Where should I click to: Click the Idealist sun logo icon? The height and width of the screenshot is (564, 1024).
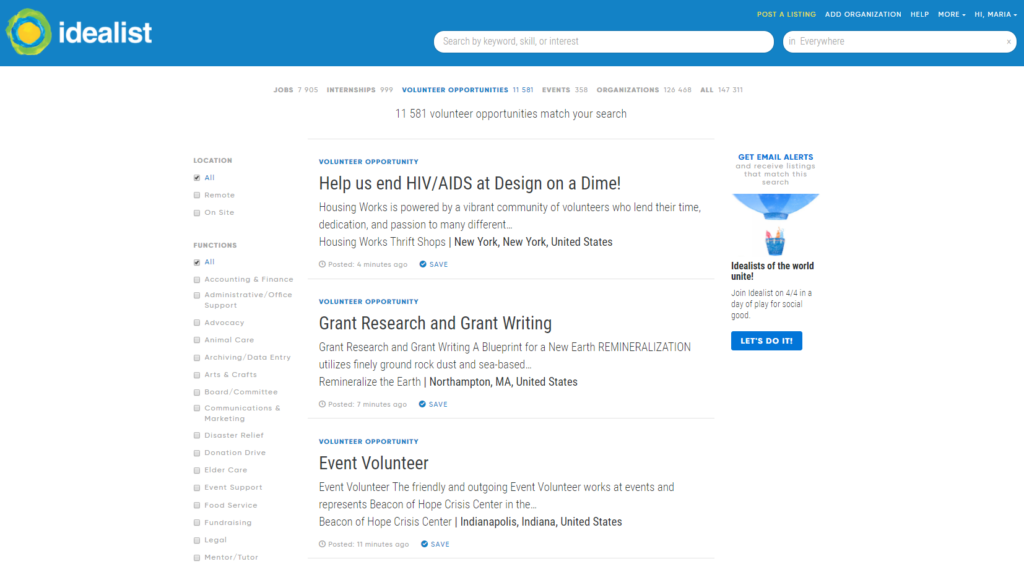(28, 32)
